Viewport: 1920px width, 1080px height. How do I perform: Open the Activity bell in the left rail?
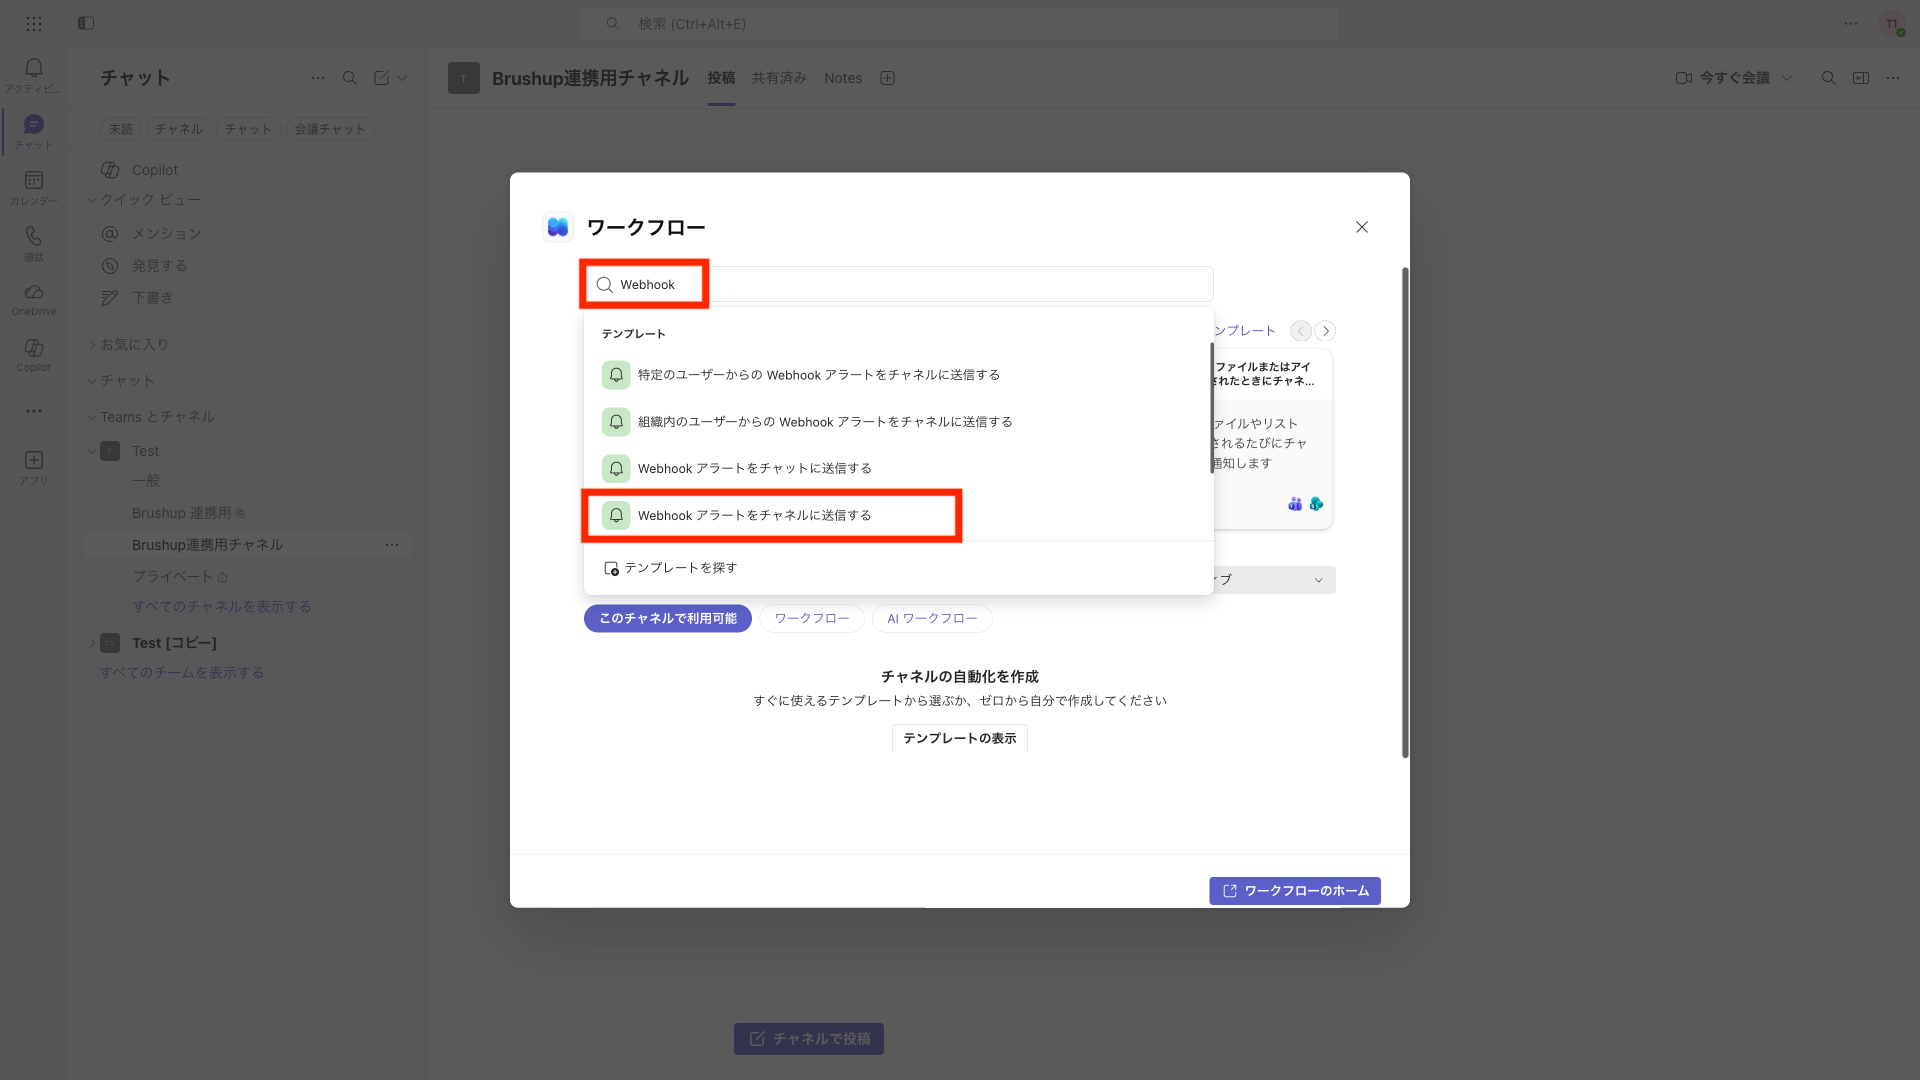[x=34, y=75]
